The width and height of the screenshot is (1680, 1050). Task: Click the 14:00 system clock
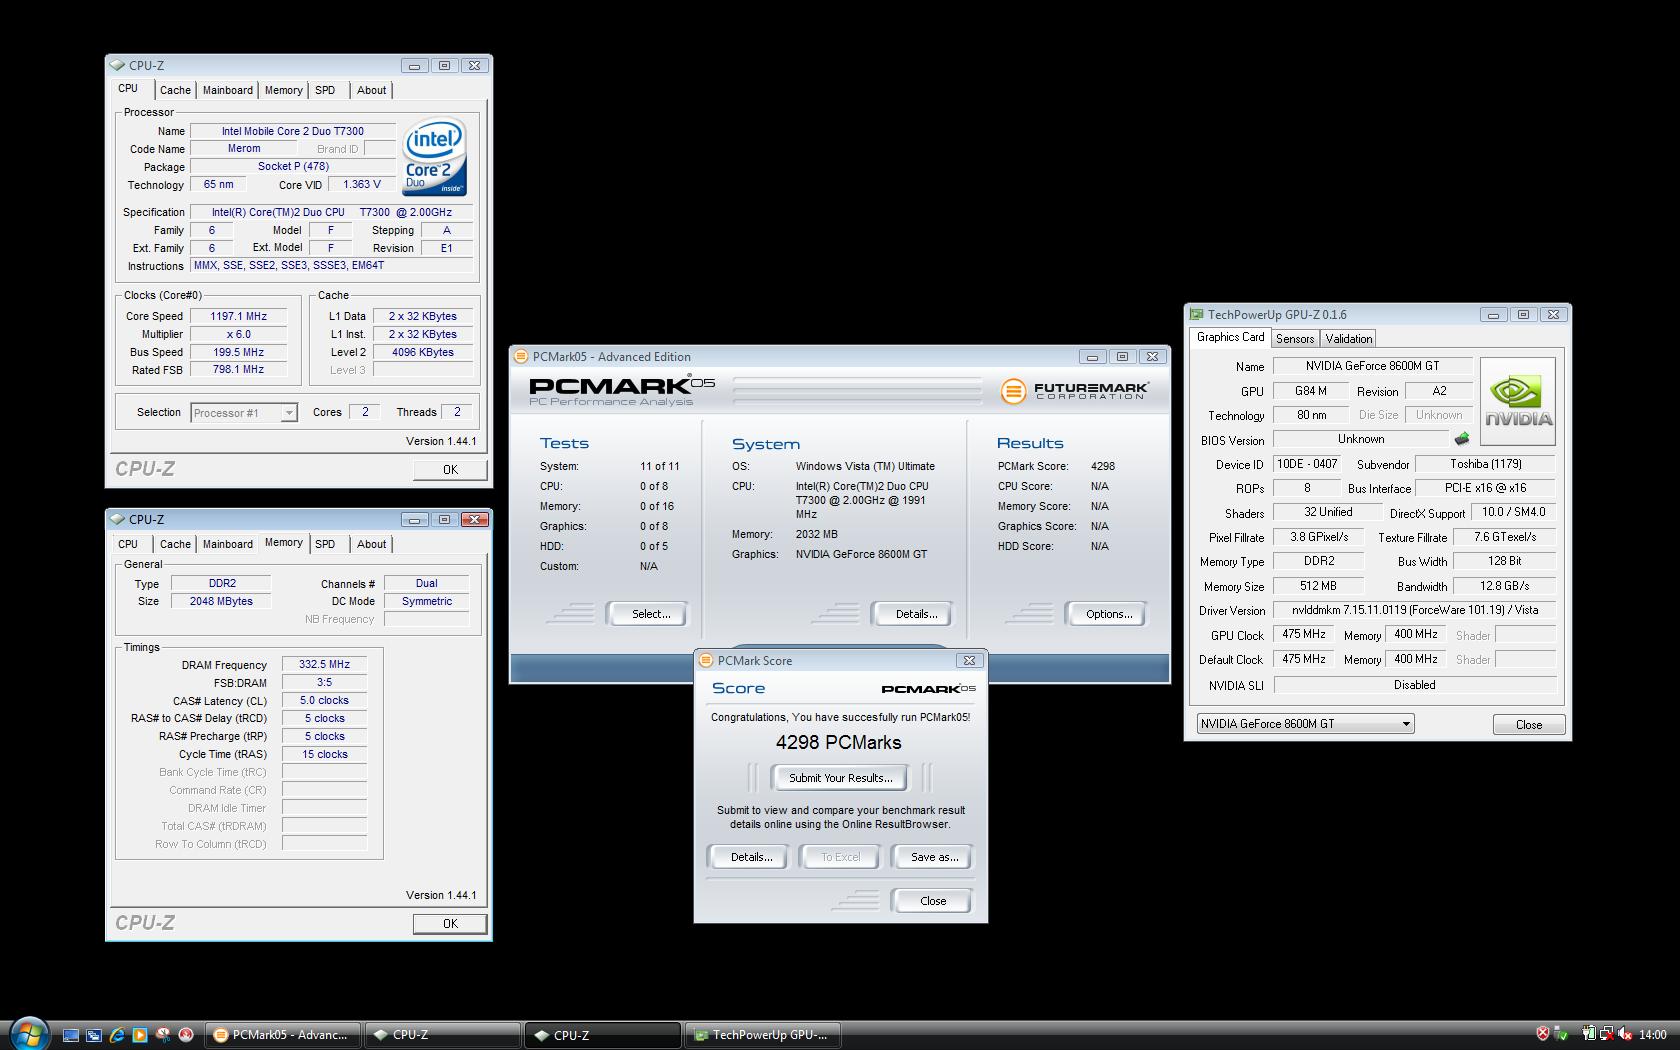click(x=1652, y=1035)
